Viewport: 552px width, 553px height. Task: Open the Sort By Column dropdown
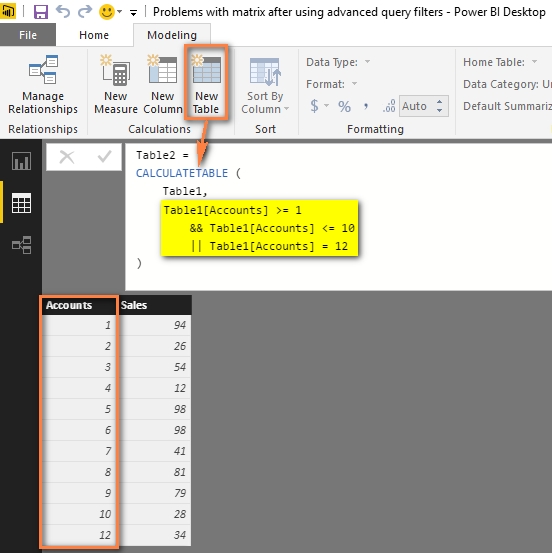coord(265,86)
